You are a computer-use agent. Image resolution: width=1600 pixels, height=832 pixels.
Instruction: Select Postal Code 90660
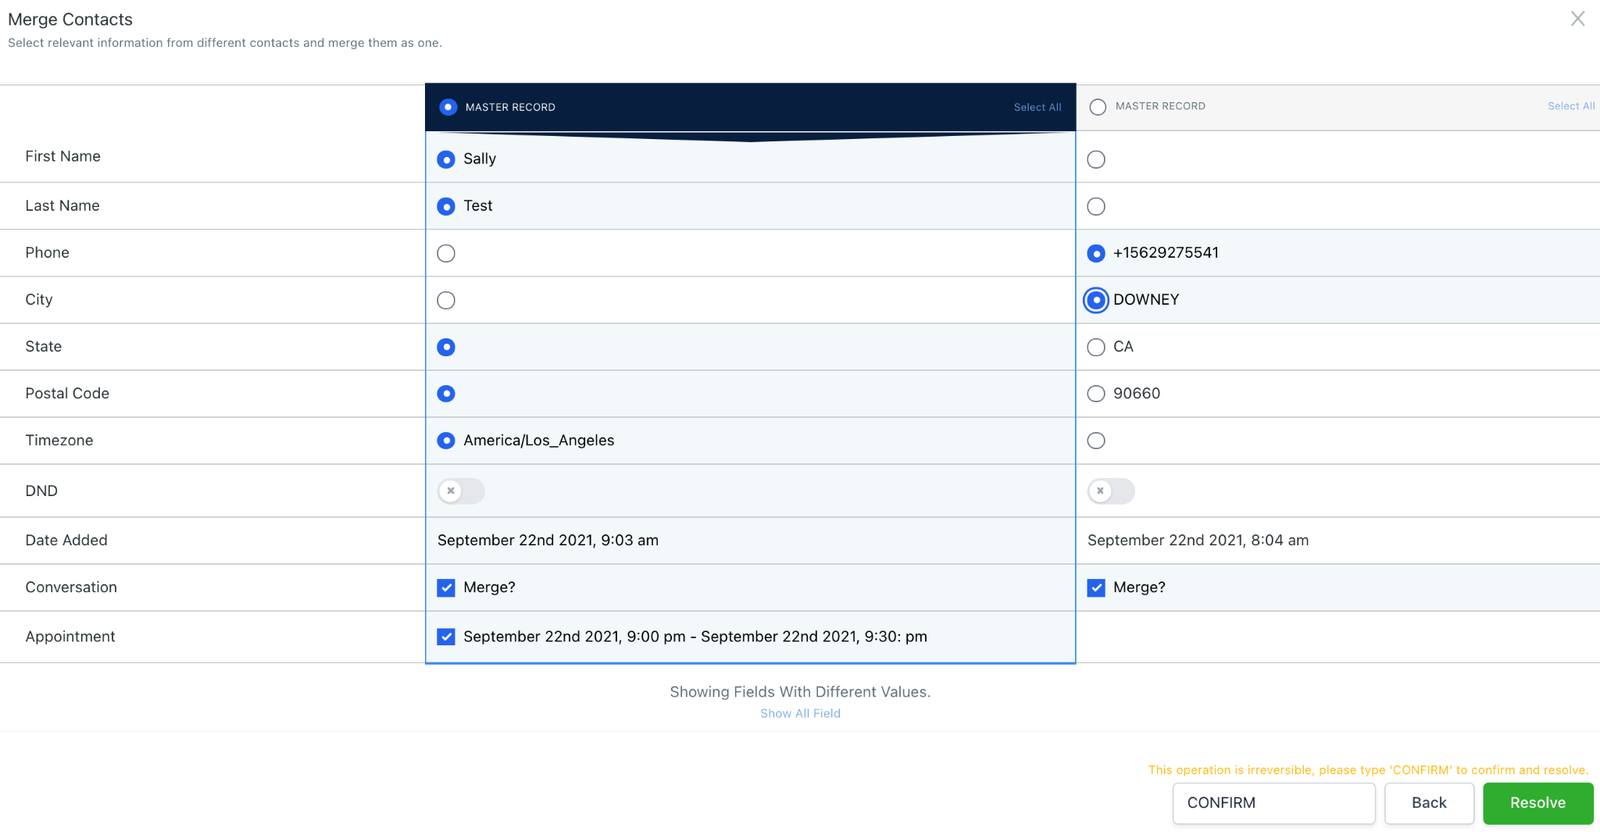point(1096,394)
